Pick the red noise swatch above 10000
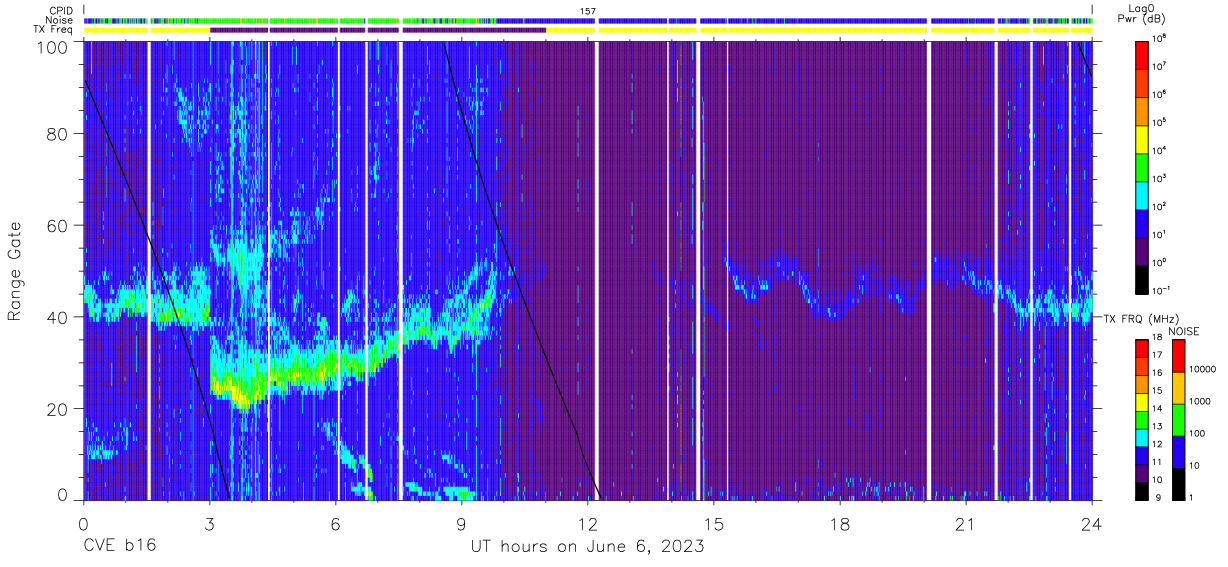Screen dimensions: 1228x567 (1178, 356)
